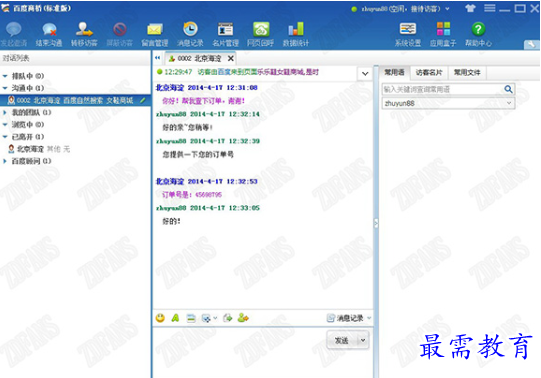This screenshot has width=541, height=378.
Task: Click the side panel collapse handle
Action: point(376,223)
